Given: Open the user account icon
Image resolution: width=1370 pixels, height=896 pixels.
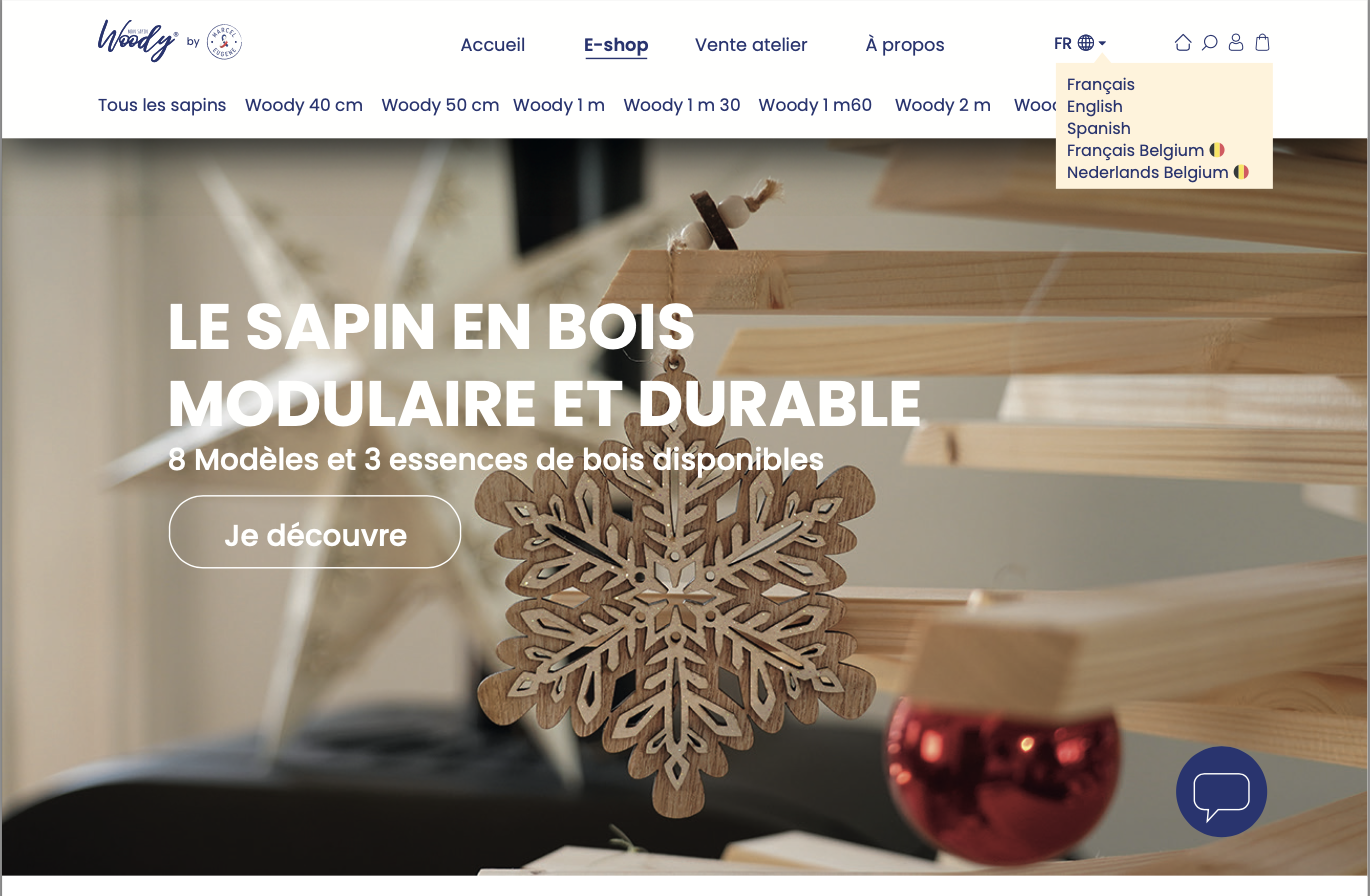Looking at the screenshot, I should tap(1236, 43).
